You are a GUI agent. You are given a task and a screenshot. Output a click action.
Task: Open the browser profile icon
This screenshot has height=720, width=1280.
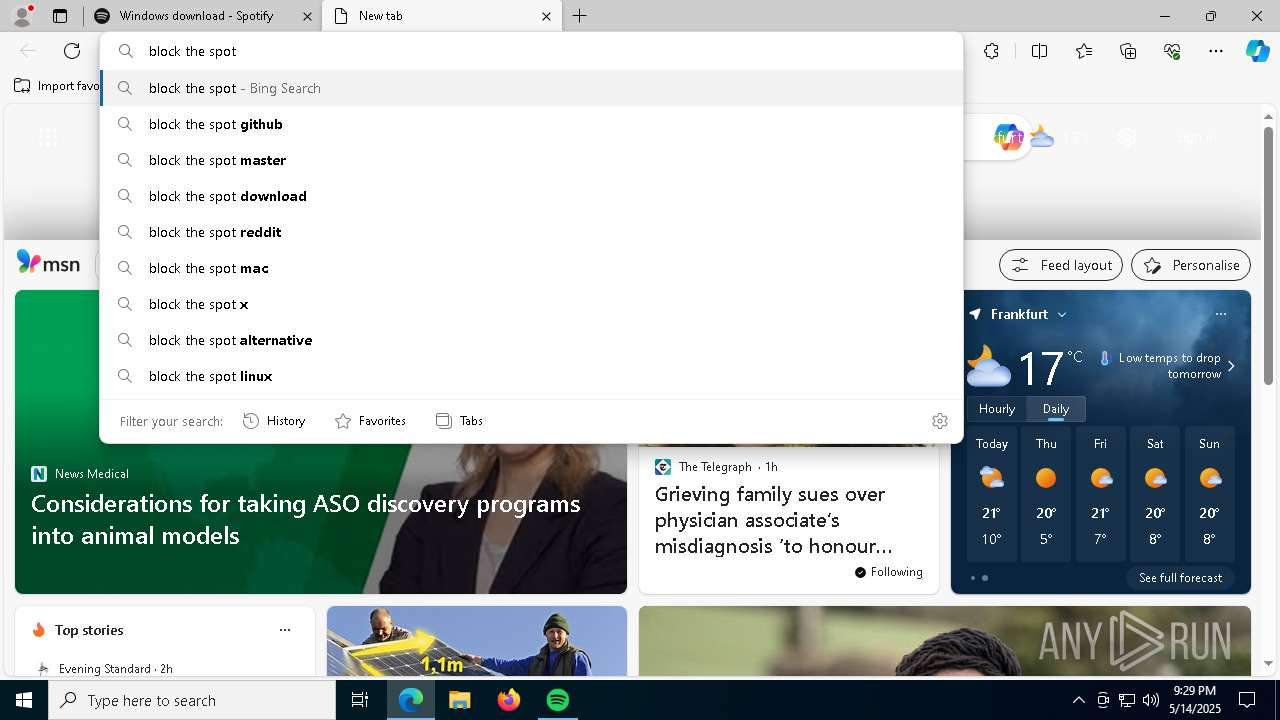(21, 16)
